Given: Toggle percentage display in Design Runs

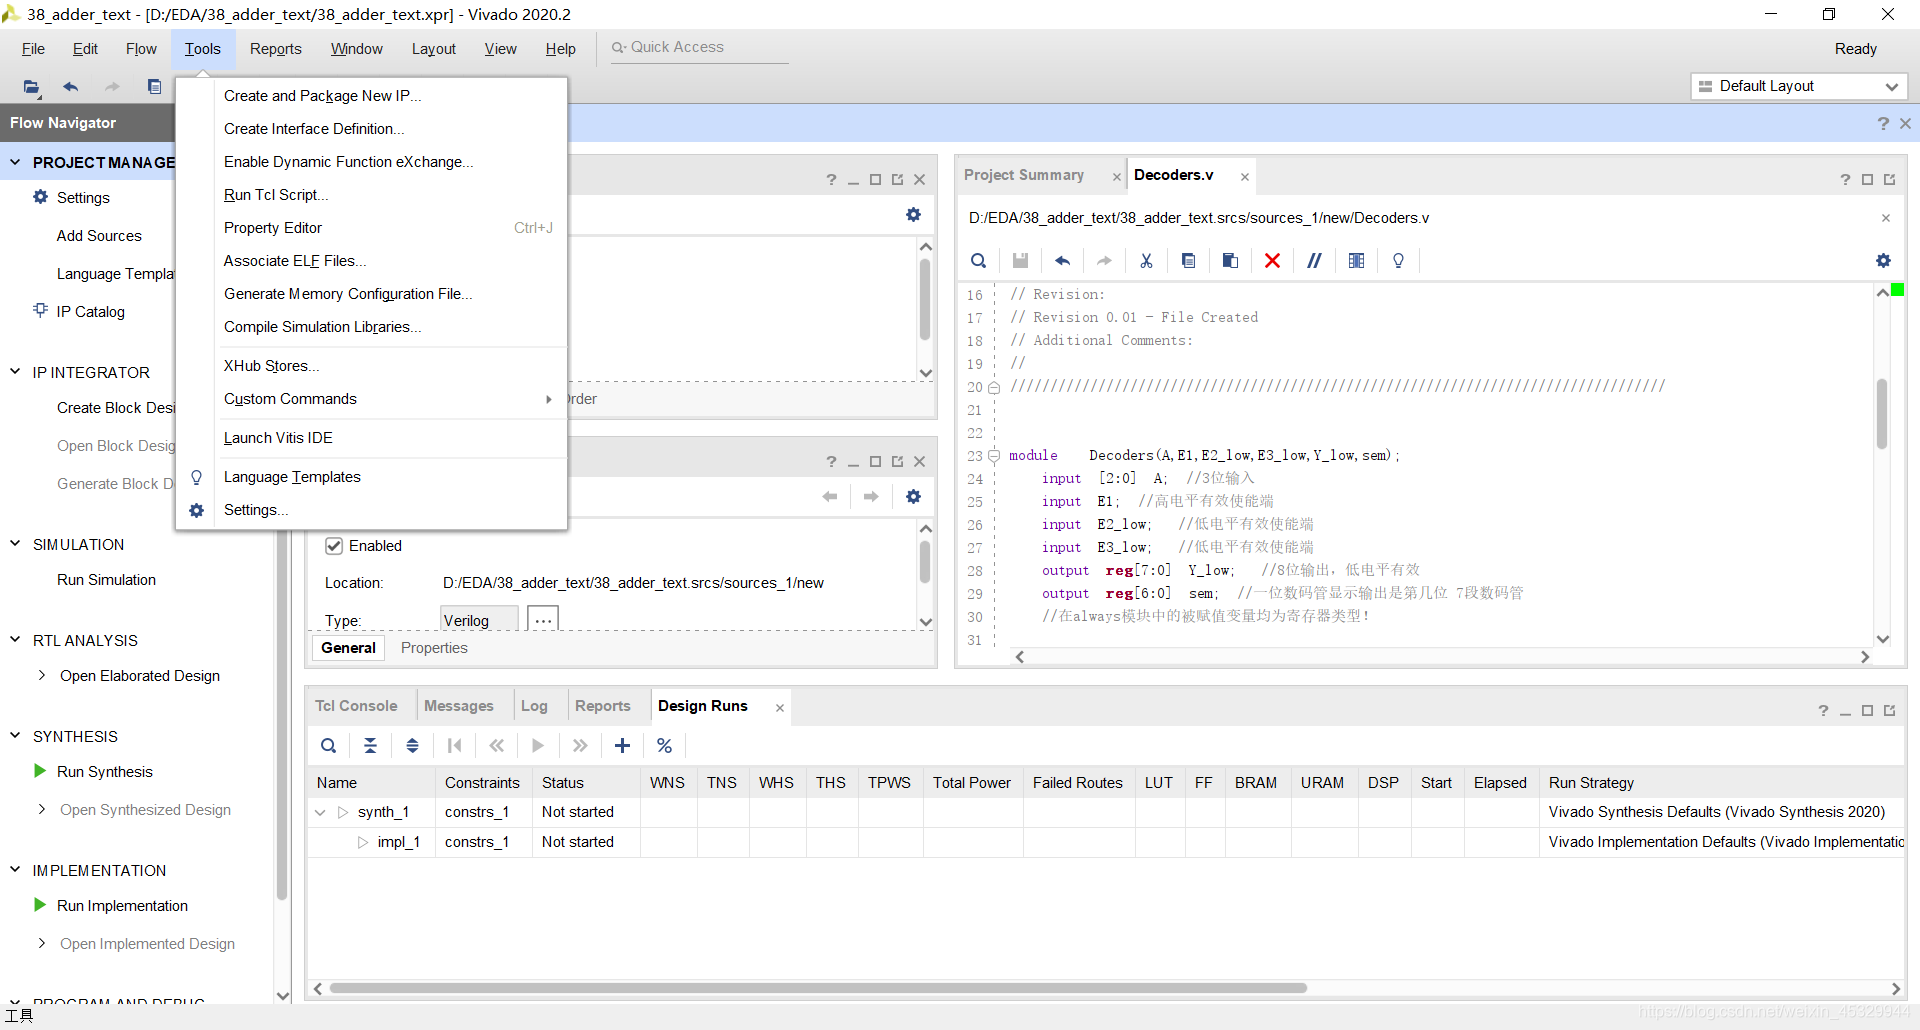Looking at the screenshot, I should [664, 746].
